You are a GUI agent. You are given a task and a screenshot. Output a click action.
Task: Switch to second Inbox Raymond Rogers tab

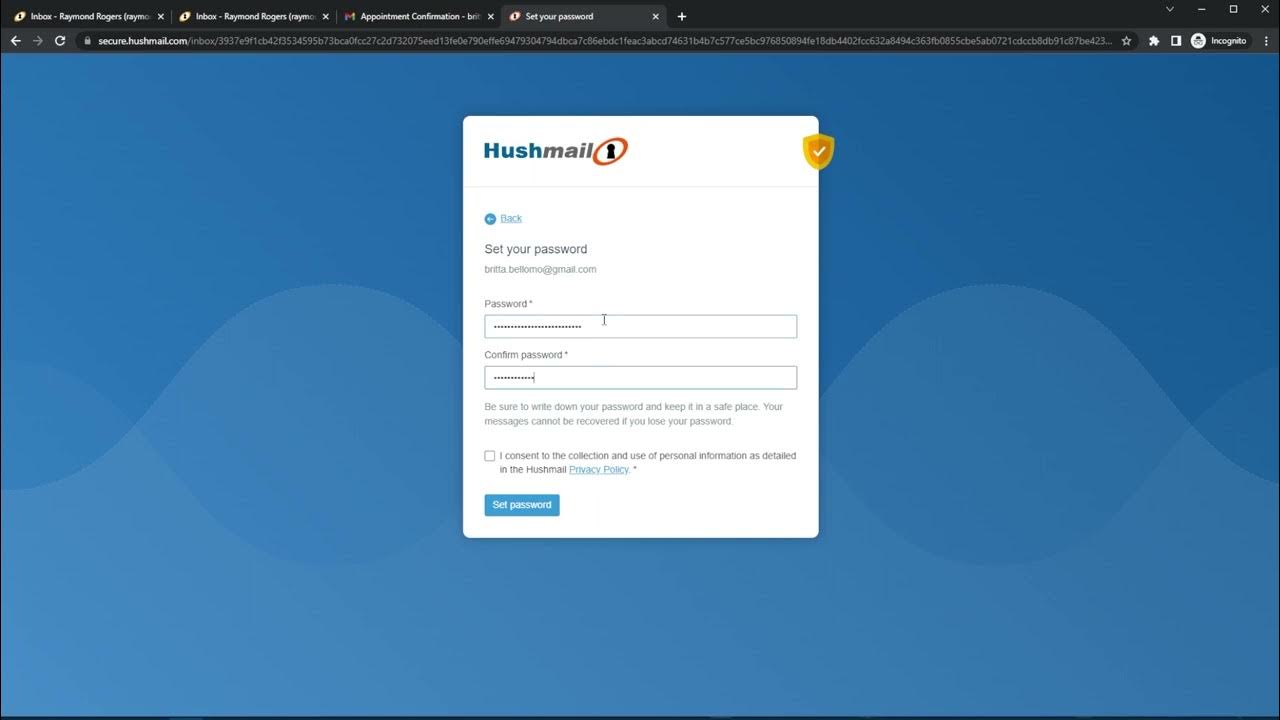[x=253, y=17]
